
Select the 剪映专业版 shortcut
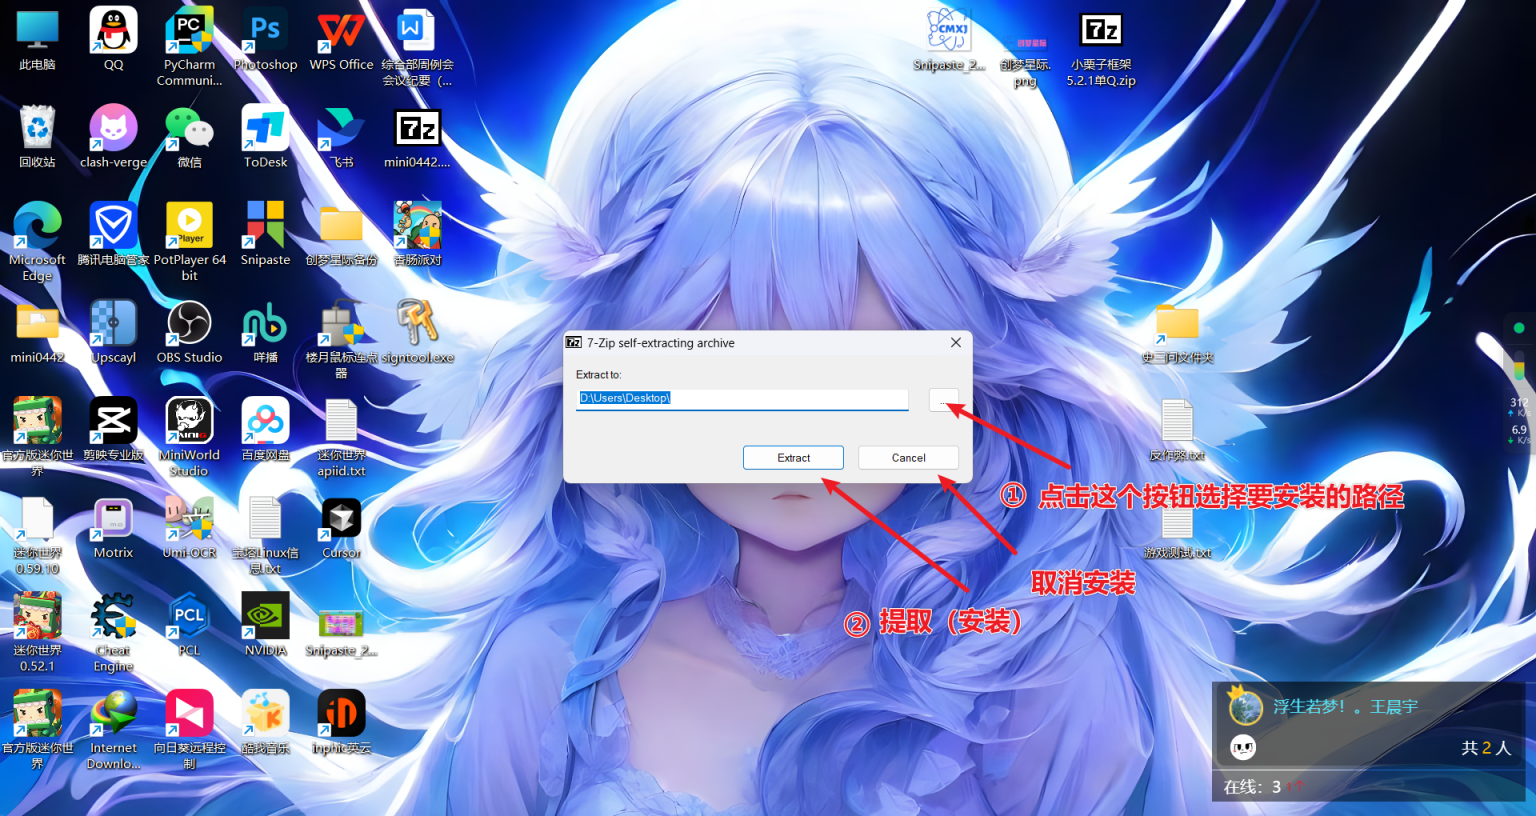click(113, 431)
